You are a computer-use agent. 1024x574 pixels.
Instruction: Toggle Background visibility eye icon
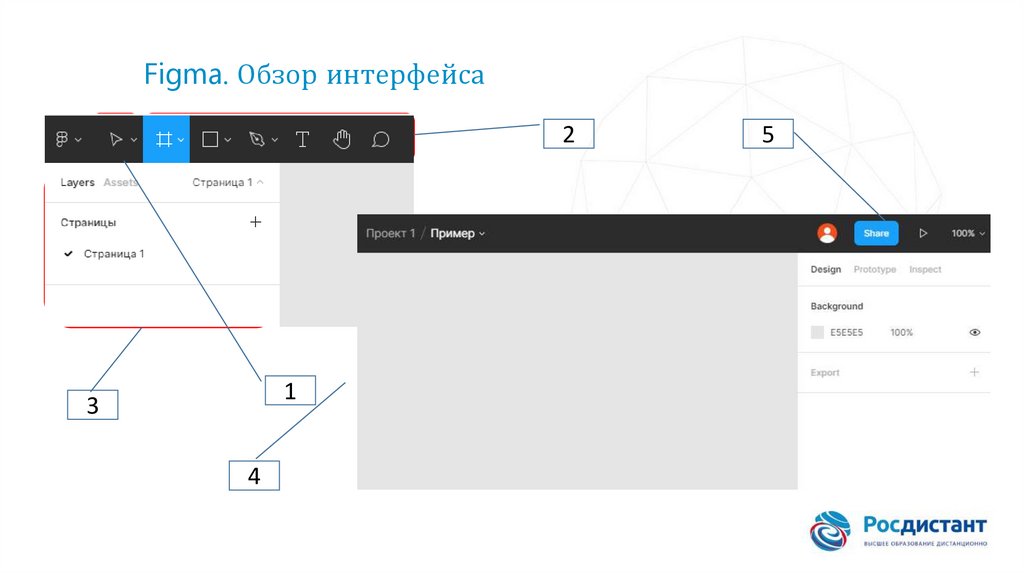click(x=974, y=332)
